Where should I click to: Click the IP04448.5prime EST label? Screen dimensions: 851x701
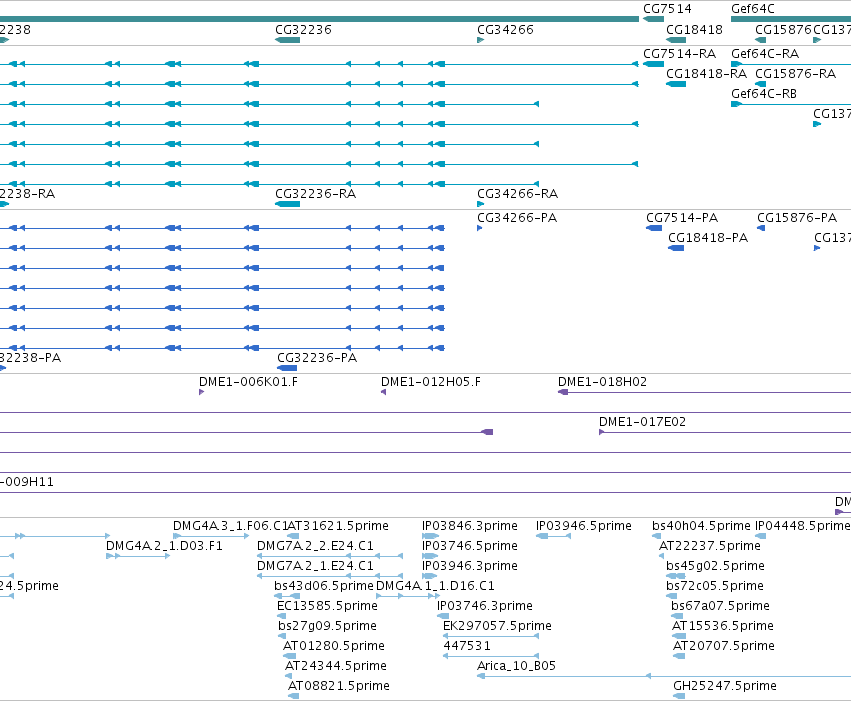(x=802, y=526)
